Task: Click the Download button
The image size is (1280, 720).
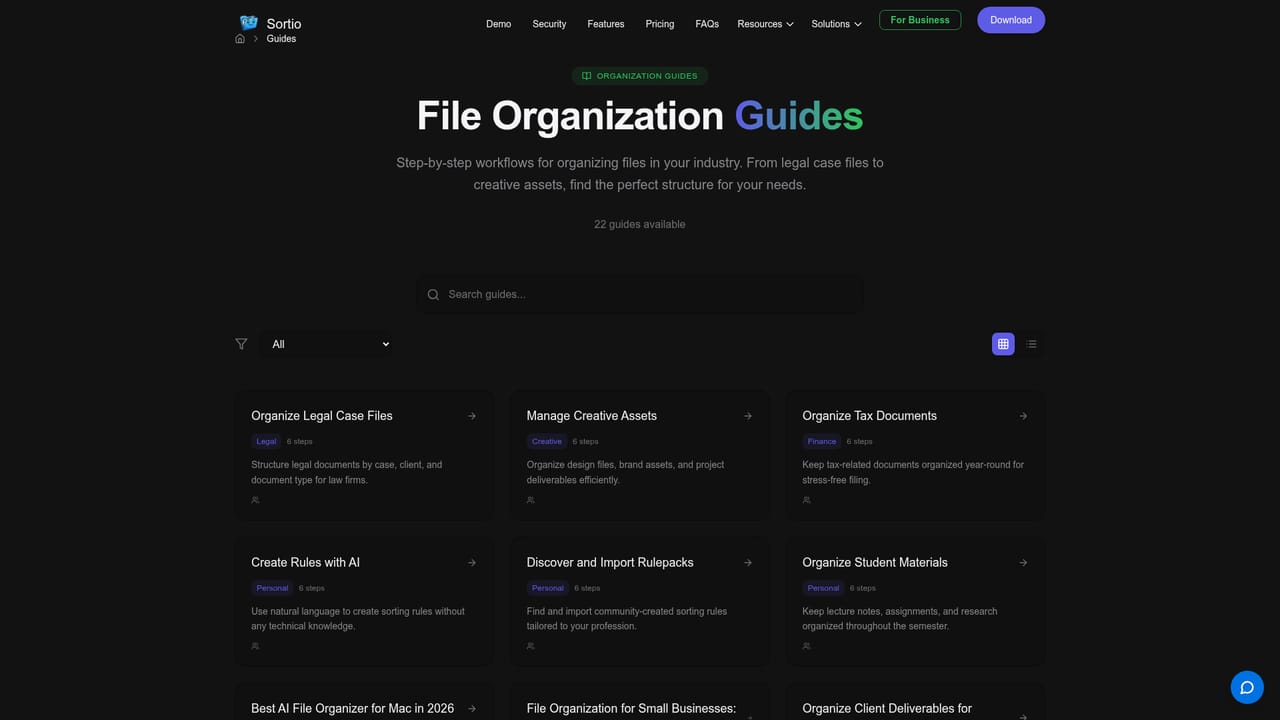Action: coord(1011,20)
